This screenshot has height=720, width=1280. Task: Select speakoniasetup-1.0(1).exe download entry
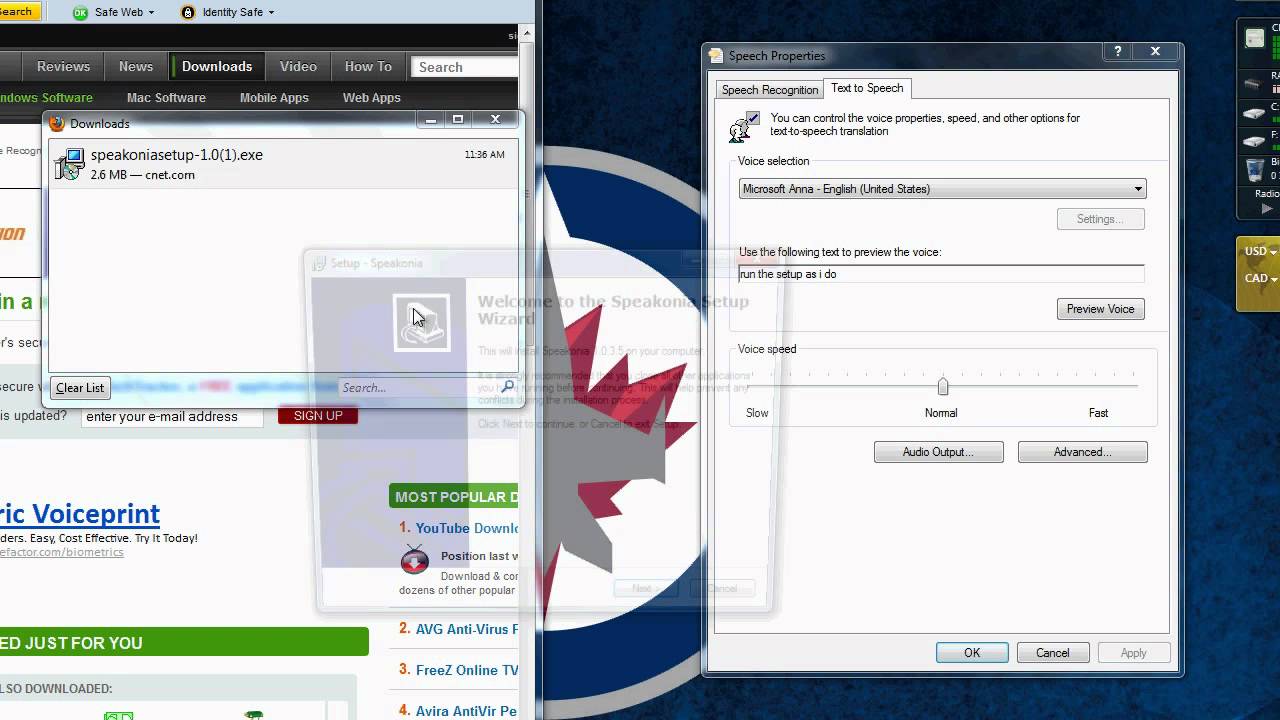(x=284, y=164)
